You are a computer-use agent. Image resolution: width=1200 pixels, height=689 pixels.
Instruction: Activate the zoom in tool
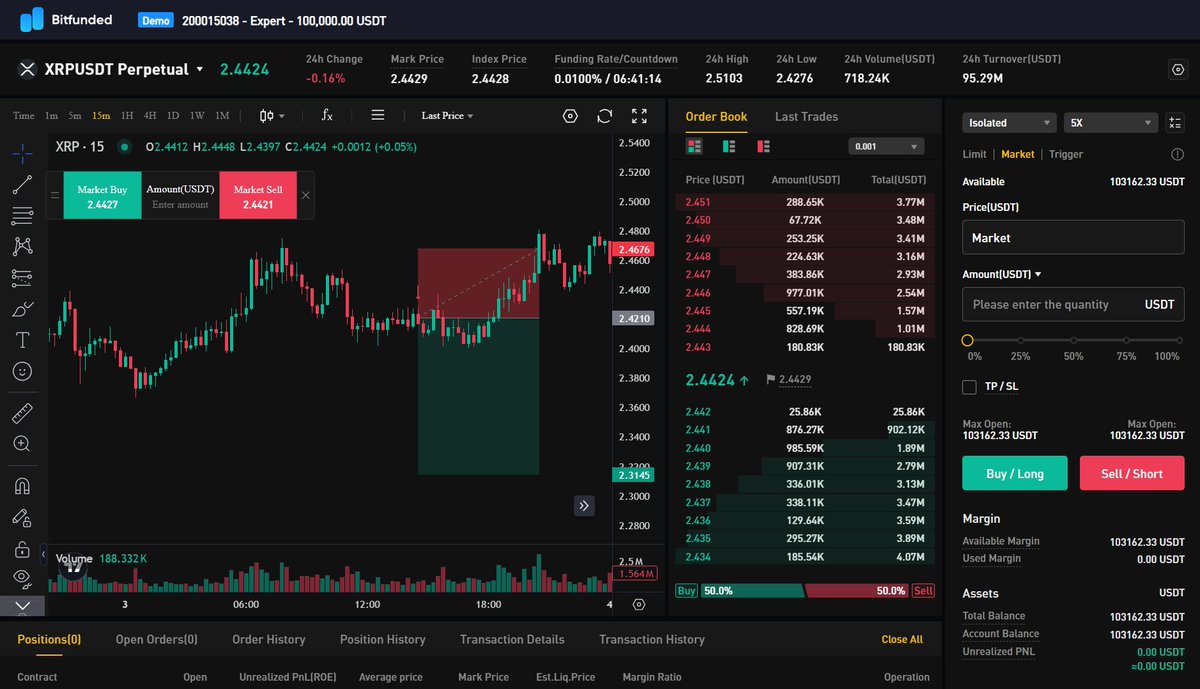click(x=22, y=443)
